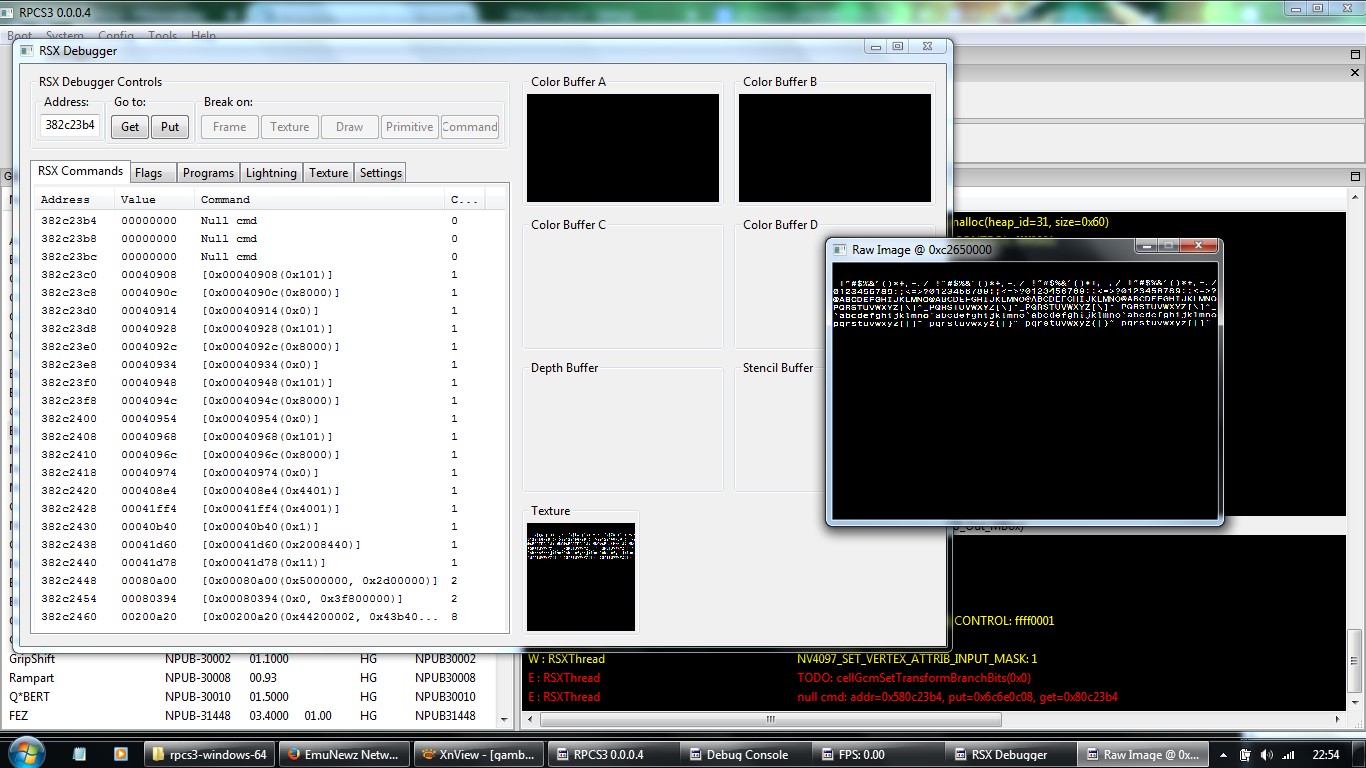Click the Texture preview thumbnail

[581, 577]
